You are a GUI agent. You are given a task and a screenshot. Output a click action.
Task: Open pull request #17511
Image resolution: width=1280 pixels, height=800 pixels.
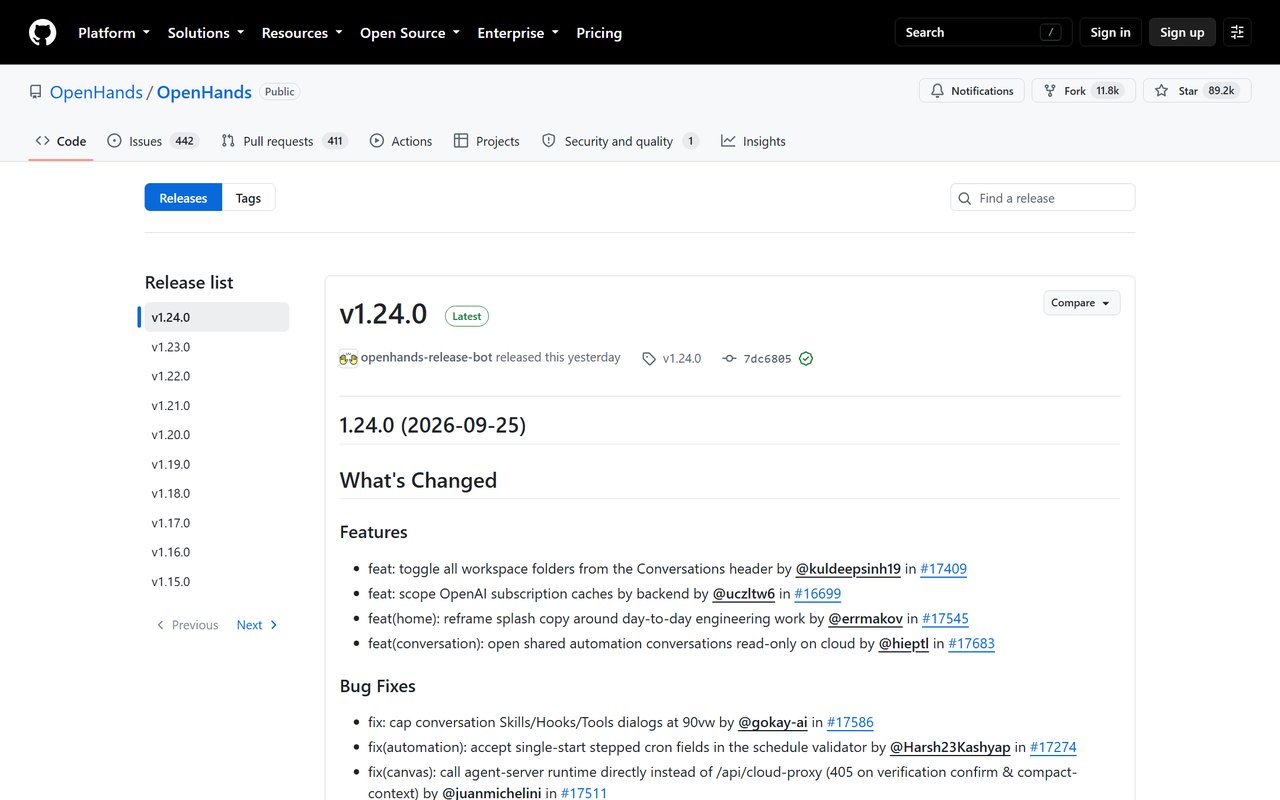coord(584,793)
